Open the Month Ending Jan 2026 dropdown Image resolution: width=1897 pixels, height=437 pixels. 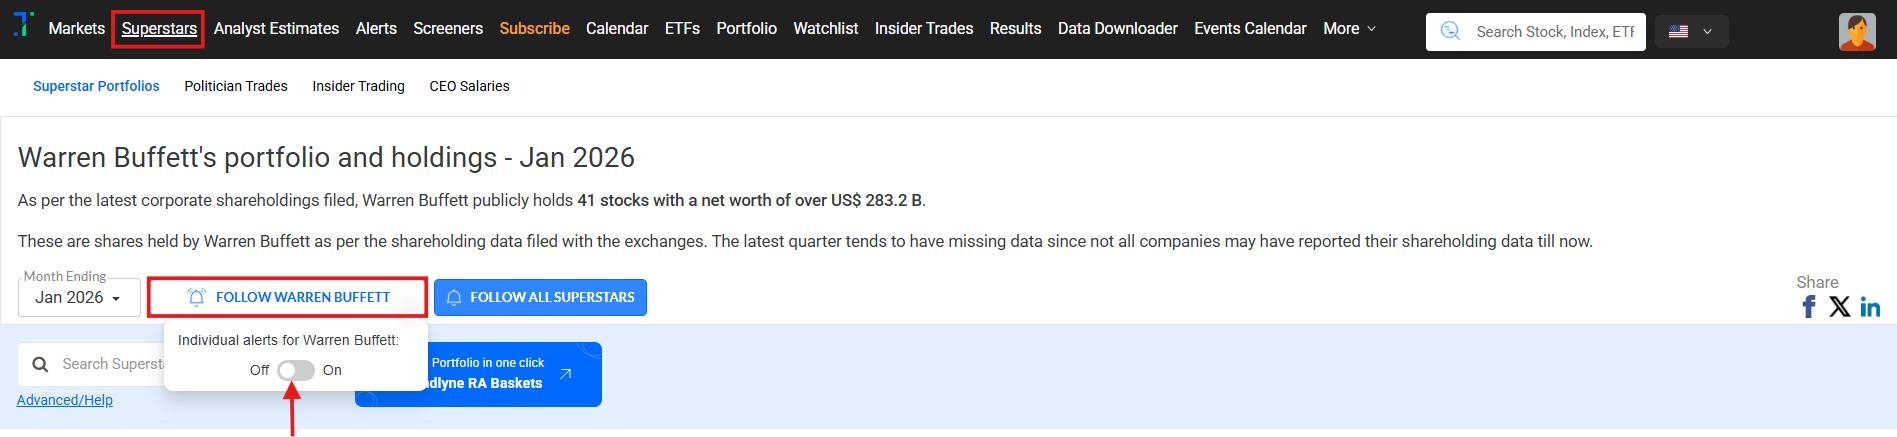coord(78,298)
